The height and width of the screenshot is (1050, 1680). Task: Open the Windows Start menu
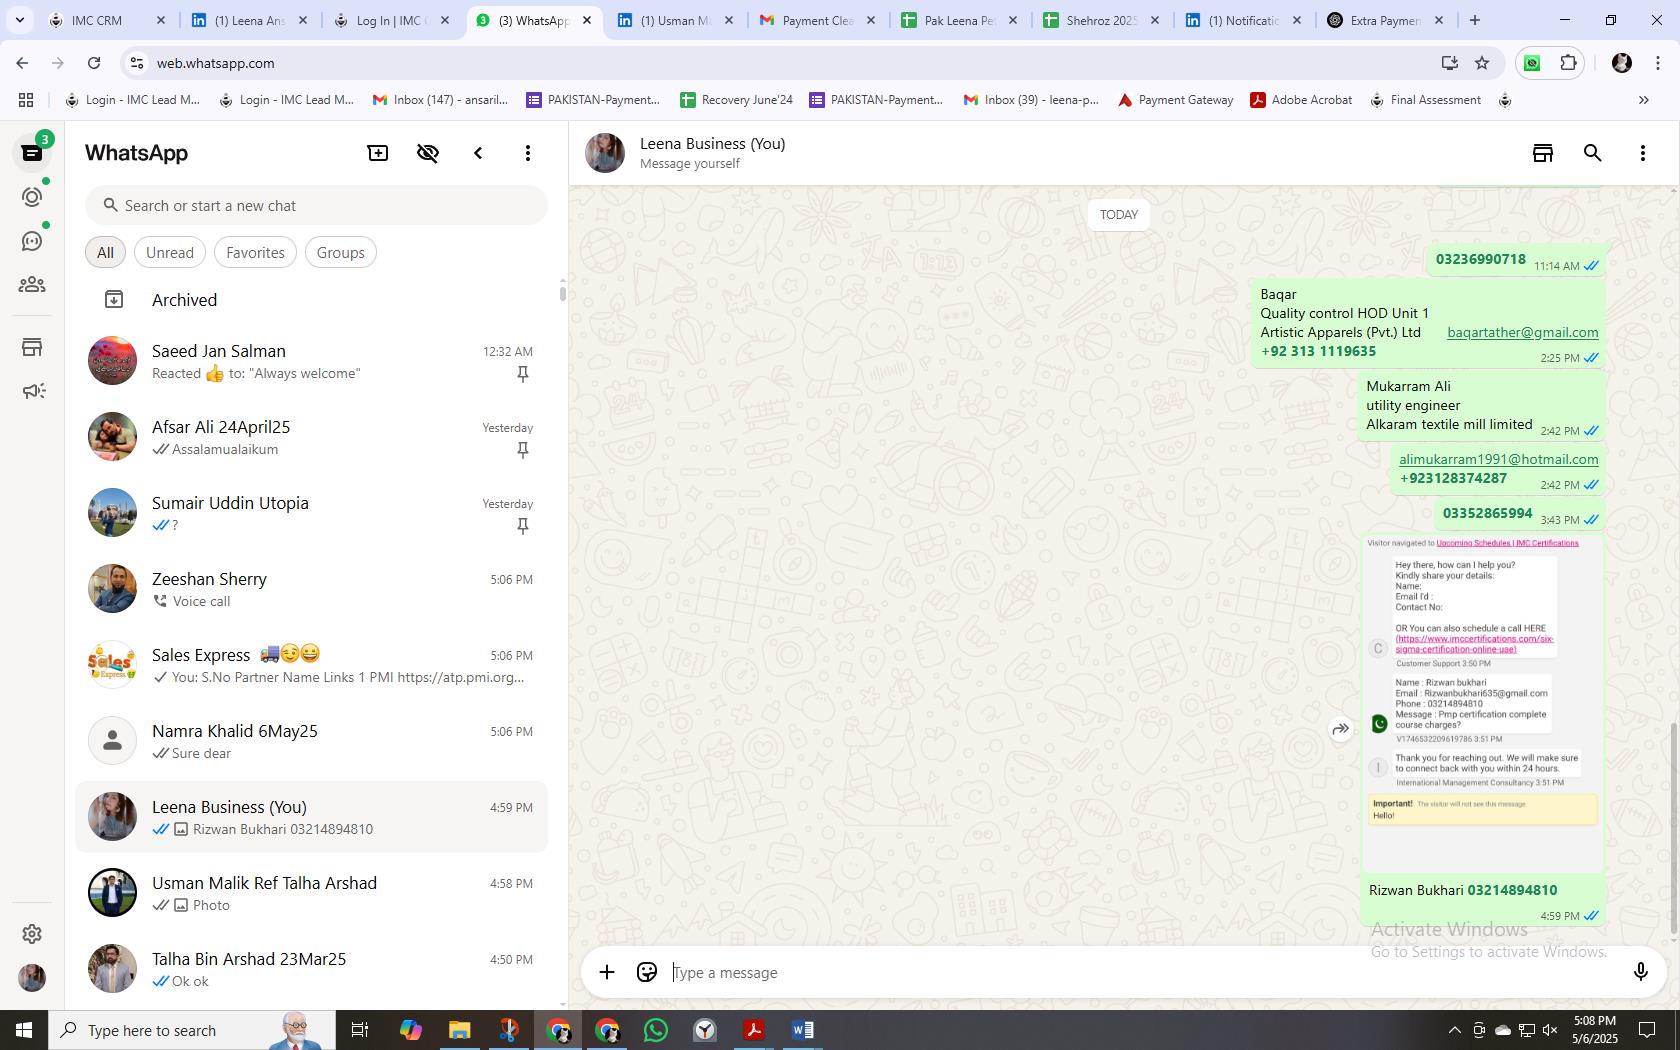click(24, 1030)
